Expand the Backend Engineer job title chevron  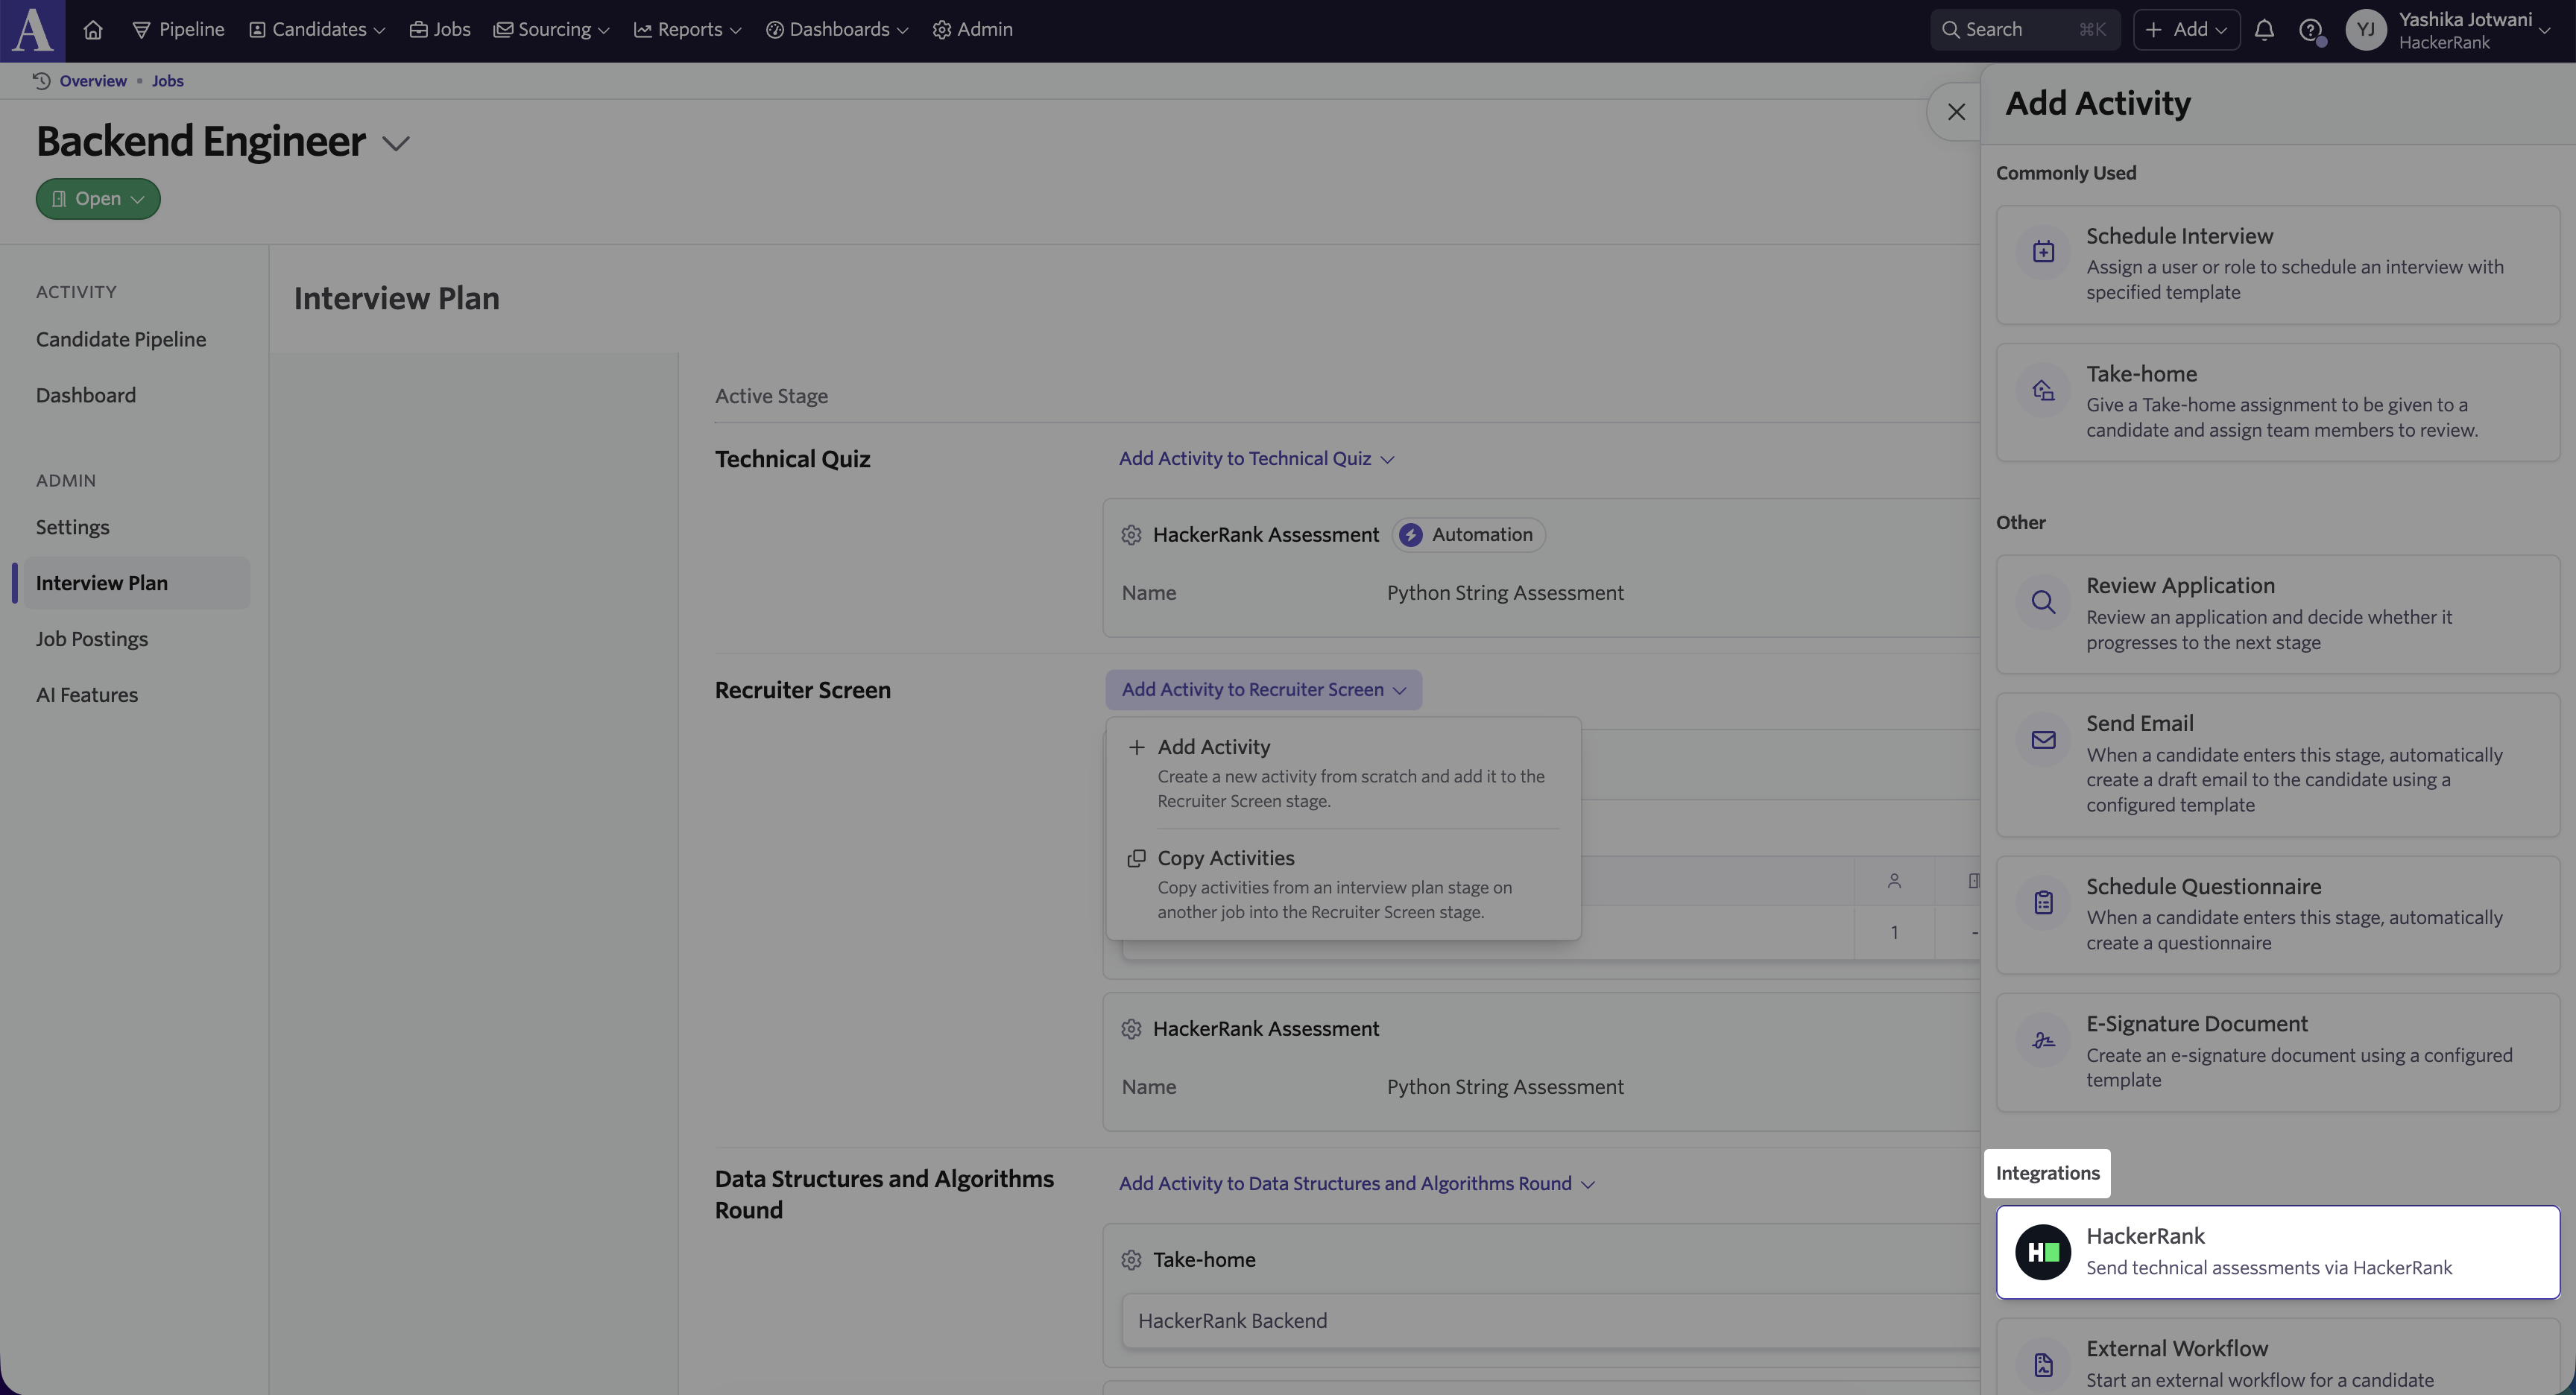396,144
